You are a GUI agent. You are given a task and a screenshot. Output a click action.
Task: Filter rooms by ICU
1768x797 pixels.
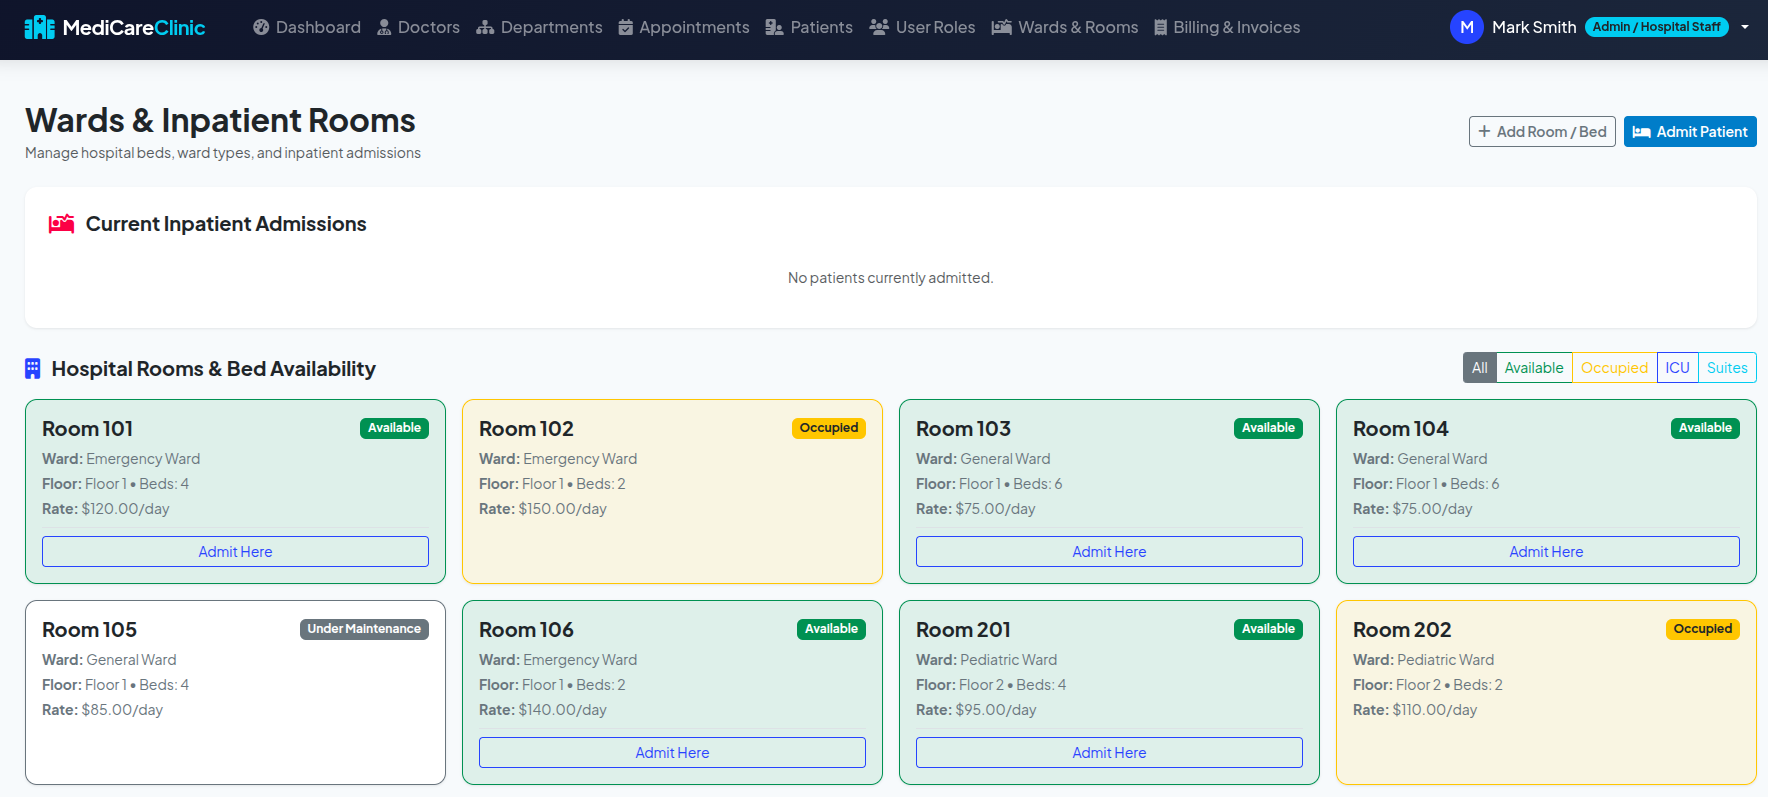click(x=1678, y=368)
